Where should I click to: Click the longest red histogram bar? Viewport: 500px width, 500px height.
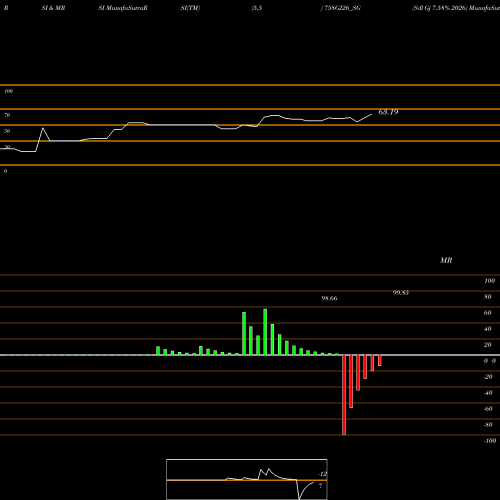click(344, 395)
